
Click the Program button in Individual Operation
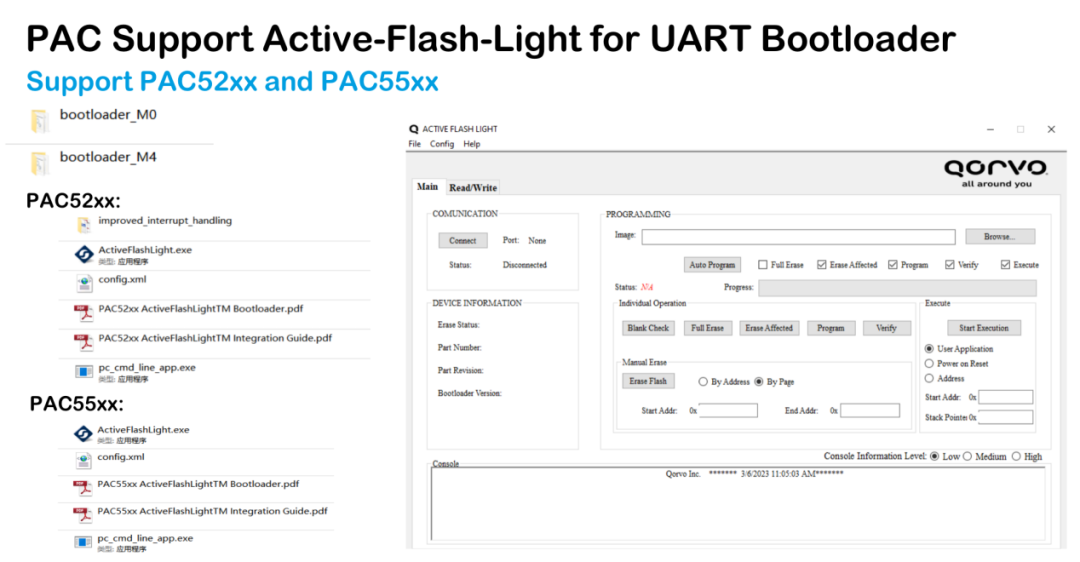click(831, 328)
